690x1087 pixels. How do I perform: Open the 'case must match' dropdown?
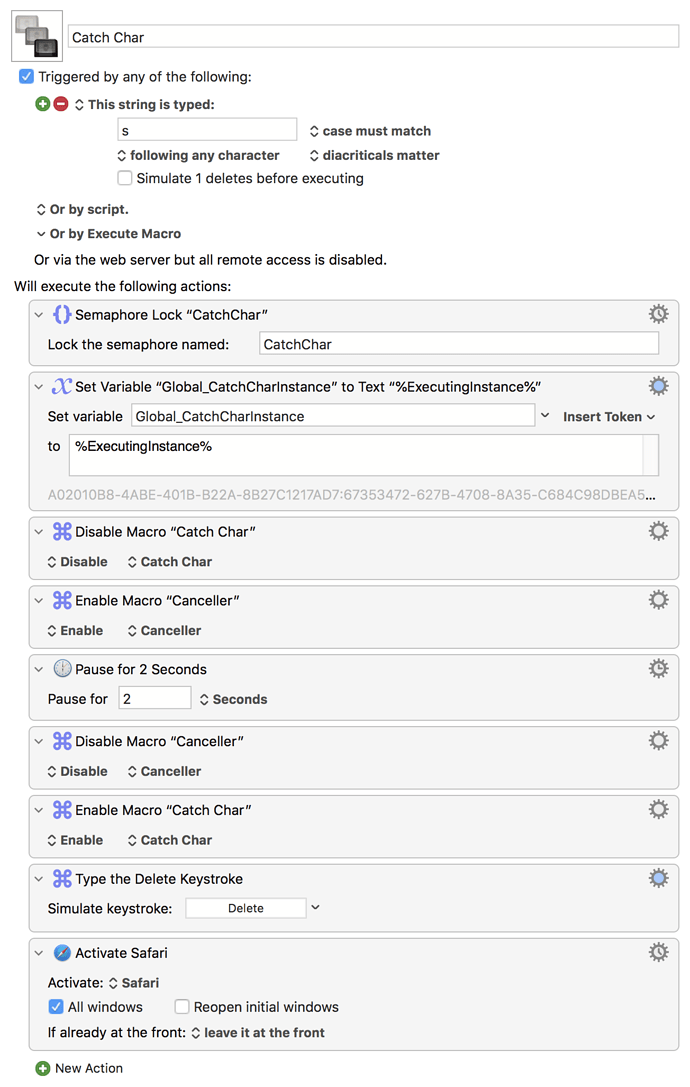click(x=370, y=131)
